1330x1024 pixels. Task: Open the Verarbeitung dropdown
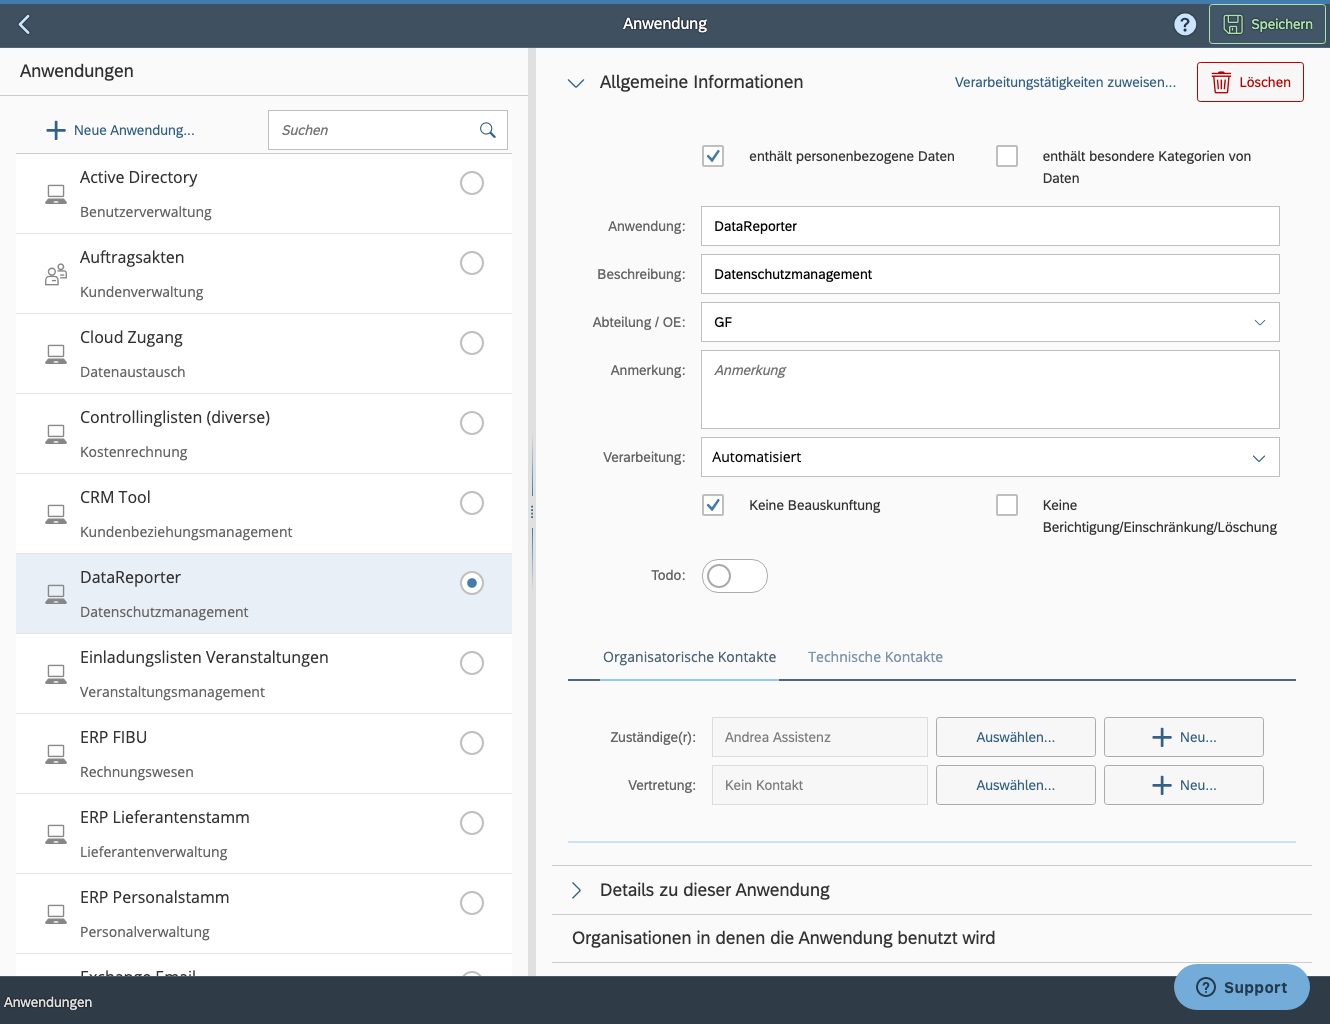[x=1259, y=457]
